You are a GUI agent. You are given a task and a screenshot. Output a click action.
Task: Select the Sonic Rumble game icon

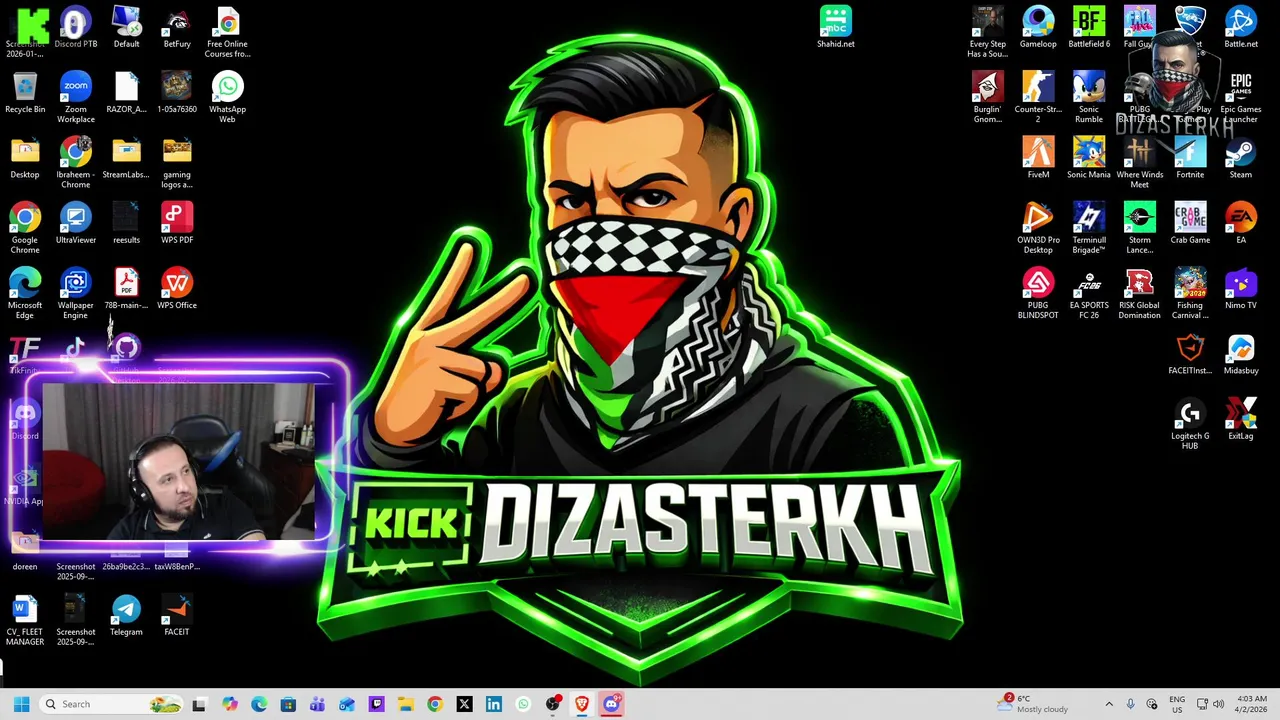[x=1088, y=97]
